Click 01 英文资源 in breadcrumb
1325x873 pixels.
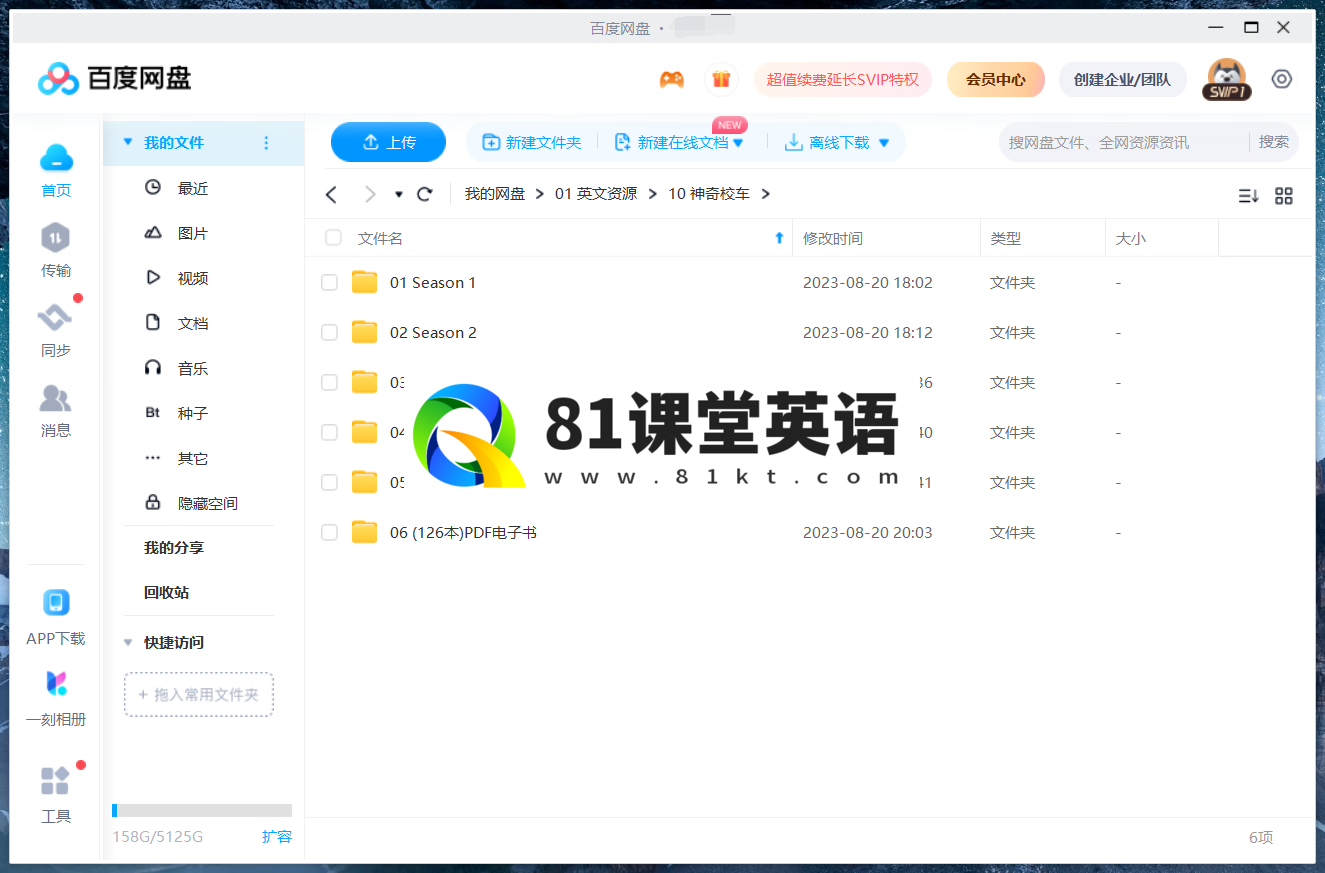coord(596,194)
